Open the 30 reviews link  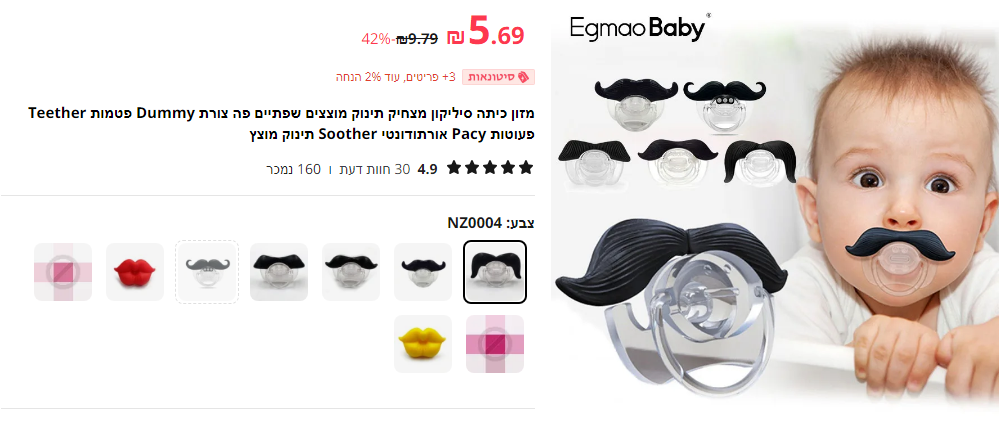click(376, 169)
